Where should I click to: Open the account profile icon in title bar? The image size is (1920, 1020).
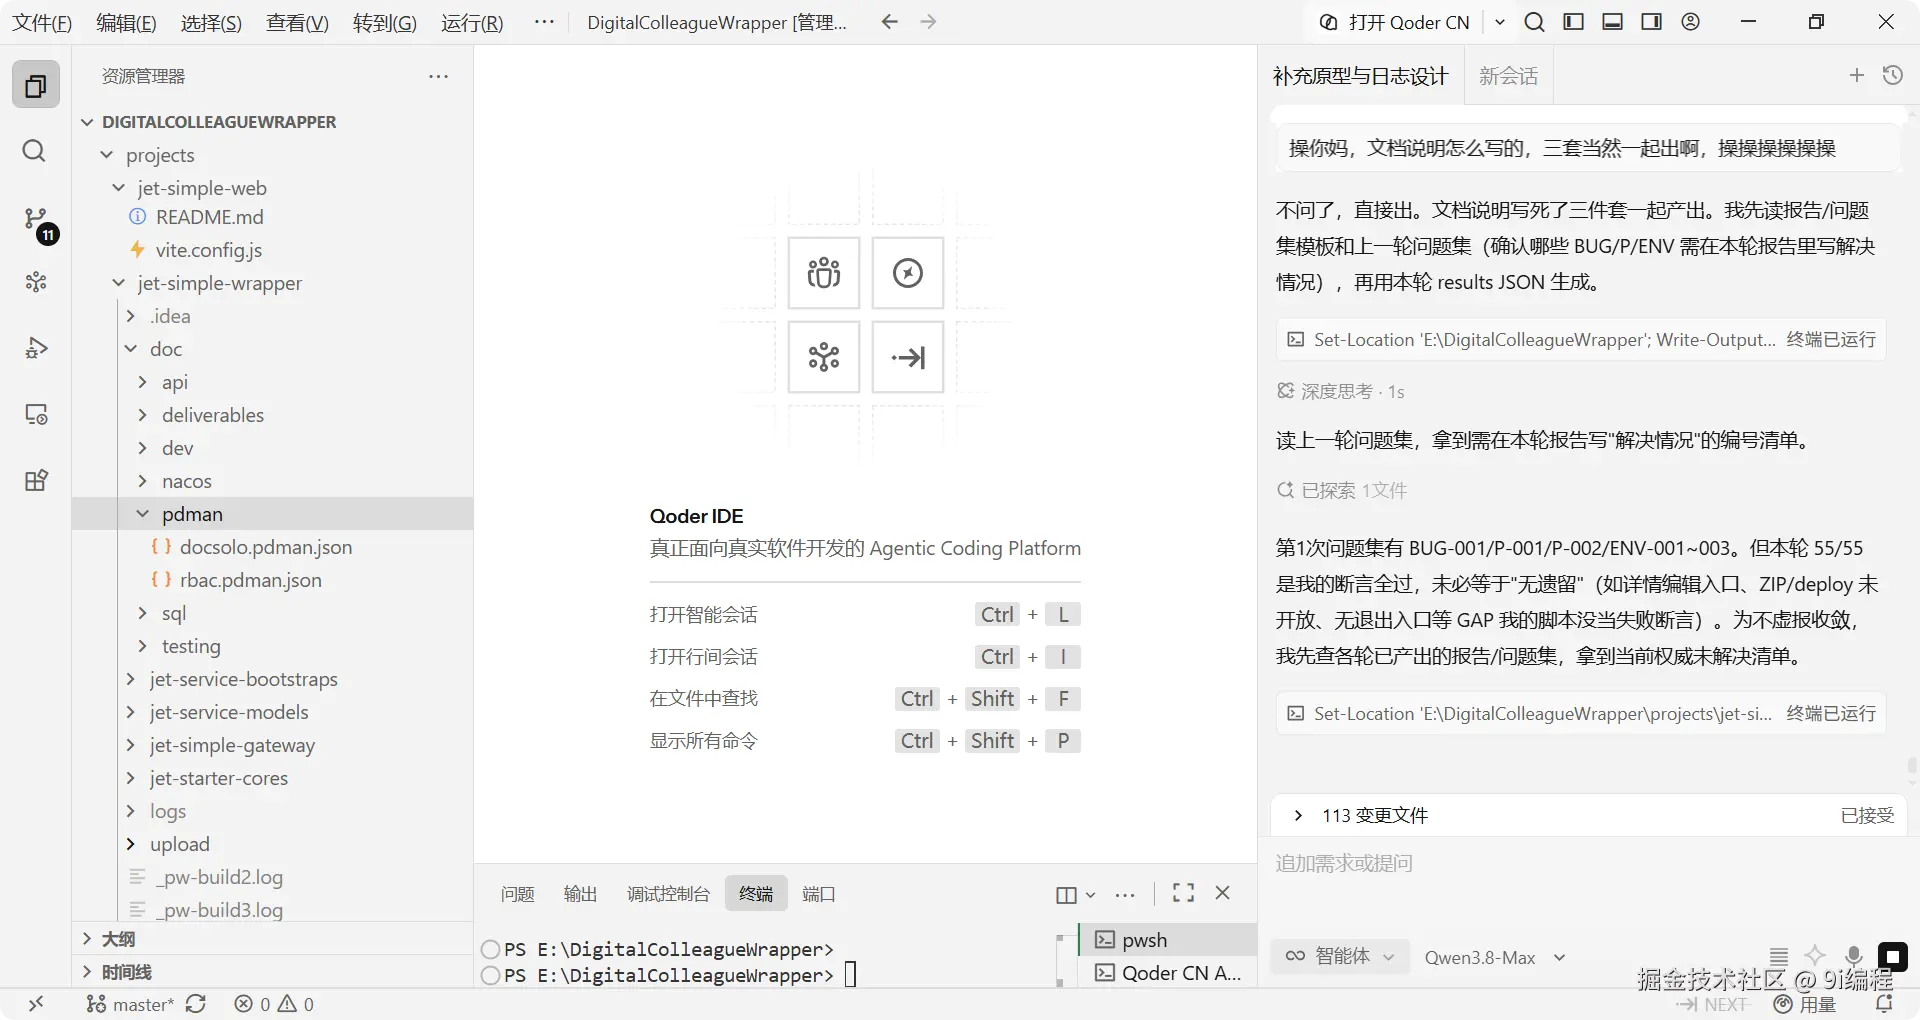point(1691,22)
